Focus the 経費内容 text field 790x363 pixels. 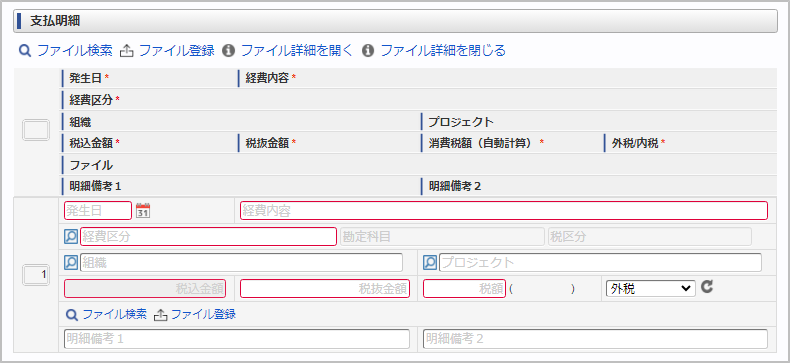click(504, 211)
